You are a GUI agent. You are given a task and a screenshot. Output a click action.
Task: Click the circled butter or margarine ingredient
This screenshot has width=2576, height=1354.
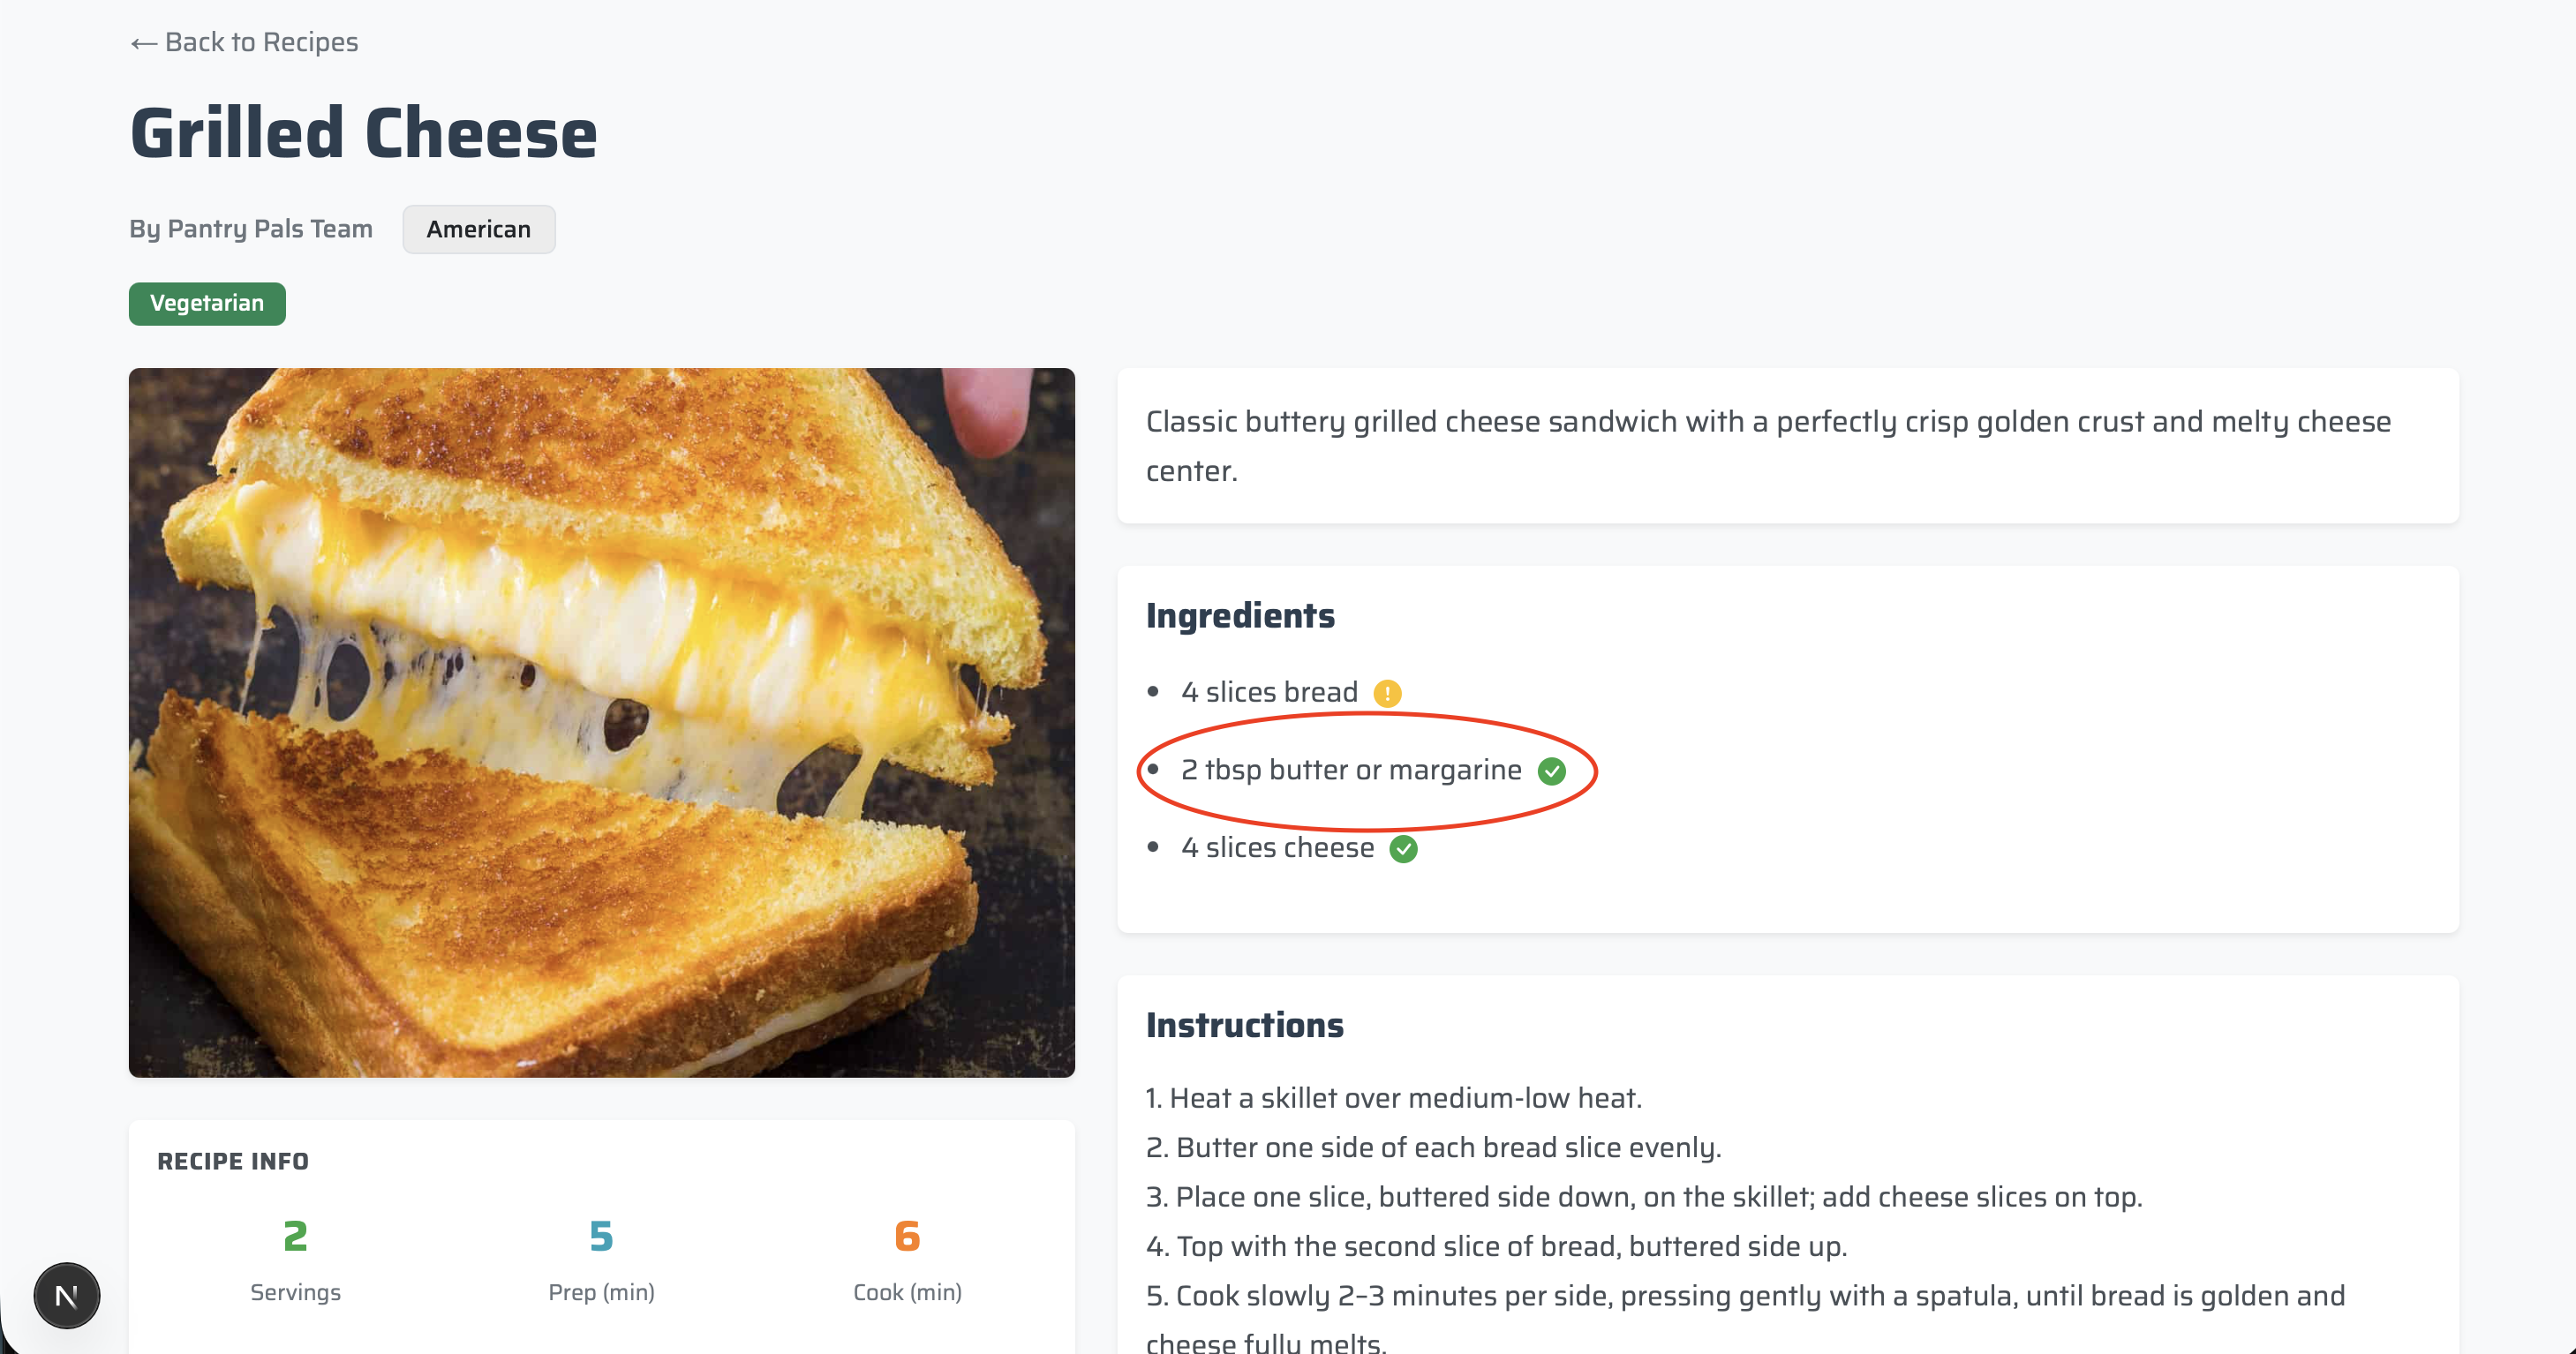tap(1350, 770)
